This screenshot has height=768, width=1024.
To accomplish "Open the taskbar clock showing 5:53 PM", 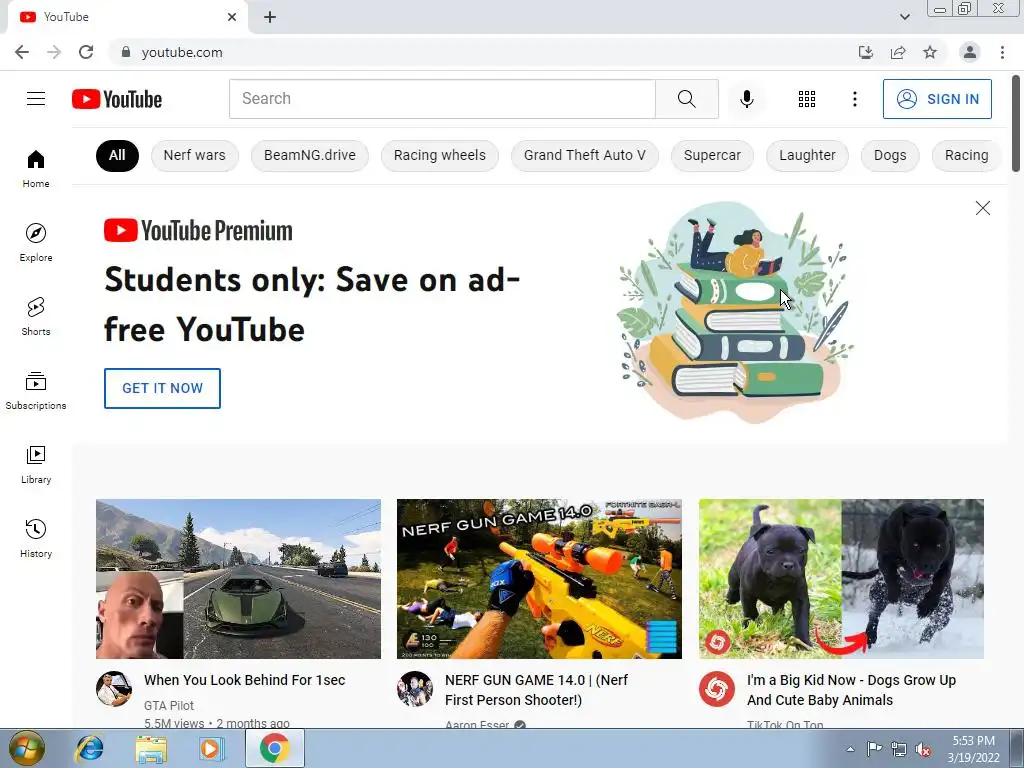I will click(973, 749).
